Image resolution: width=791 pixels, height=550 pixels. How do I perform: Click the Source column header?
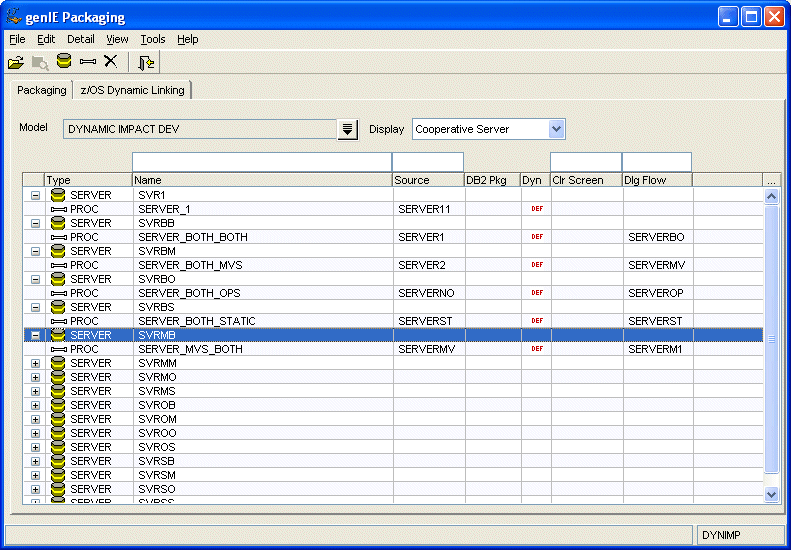pos(428,180)
